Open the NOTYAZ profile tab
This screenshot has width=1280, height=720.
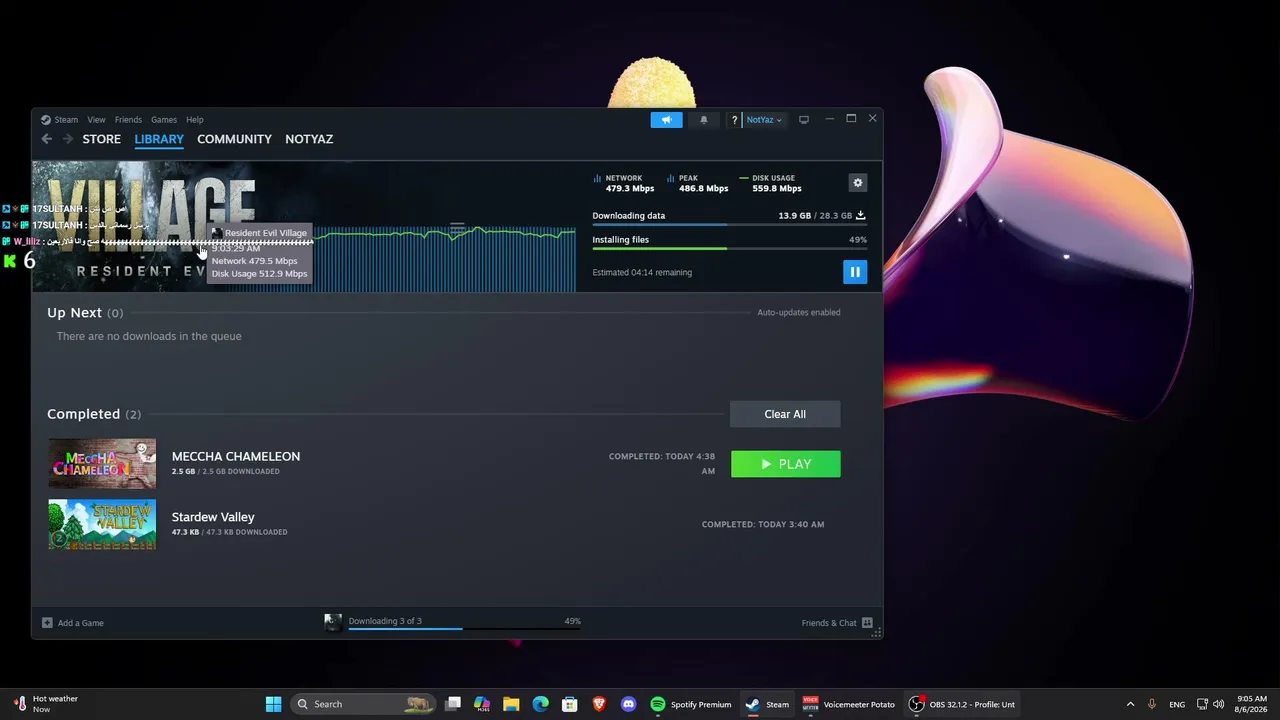309,139
